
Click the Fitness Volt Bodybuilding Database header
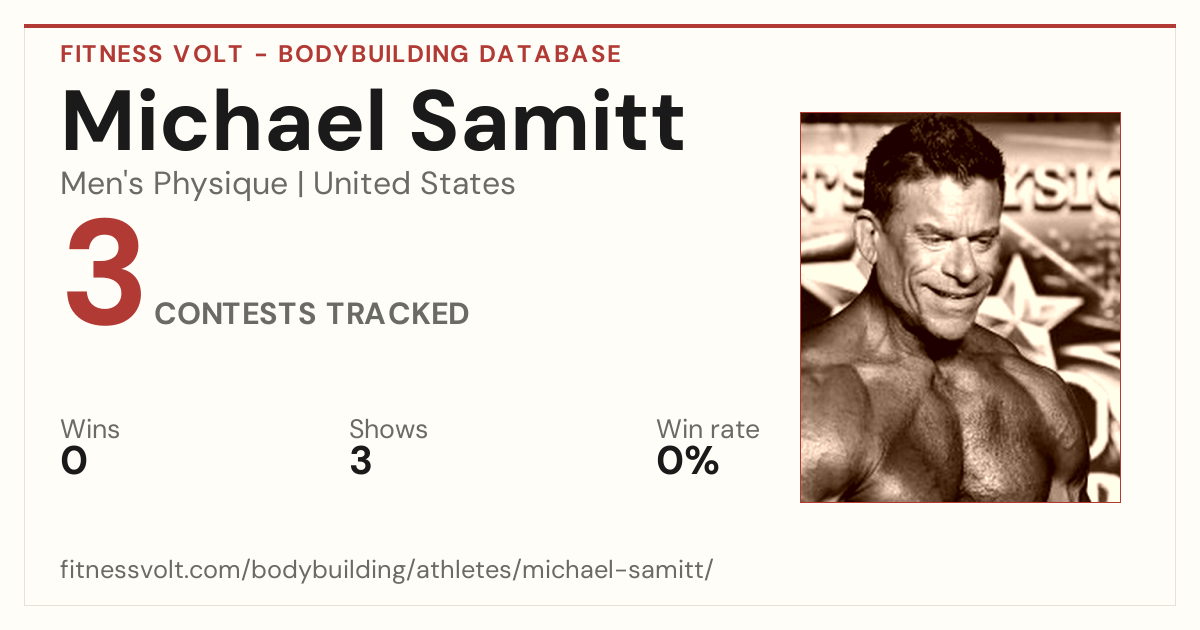(x=341, y=54)
